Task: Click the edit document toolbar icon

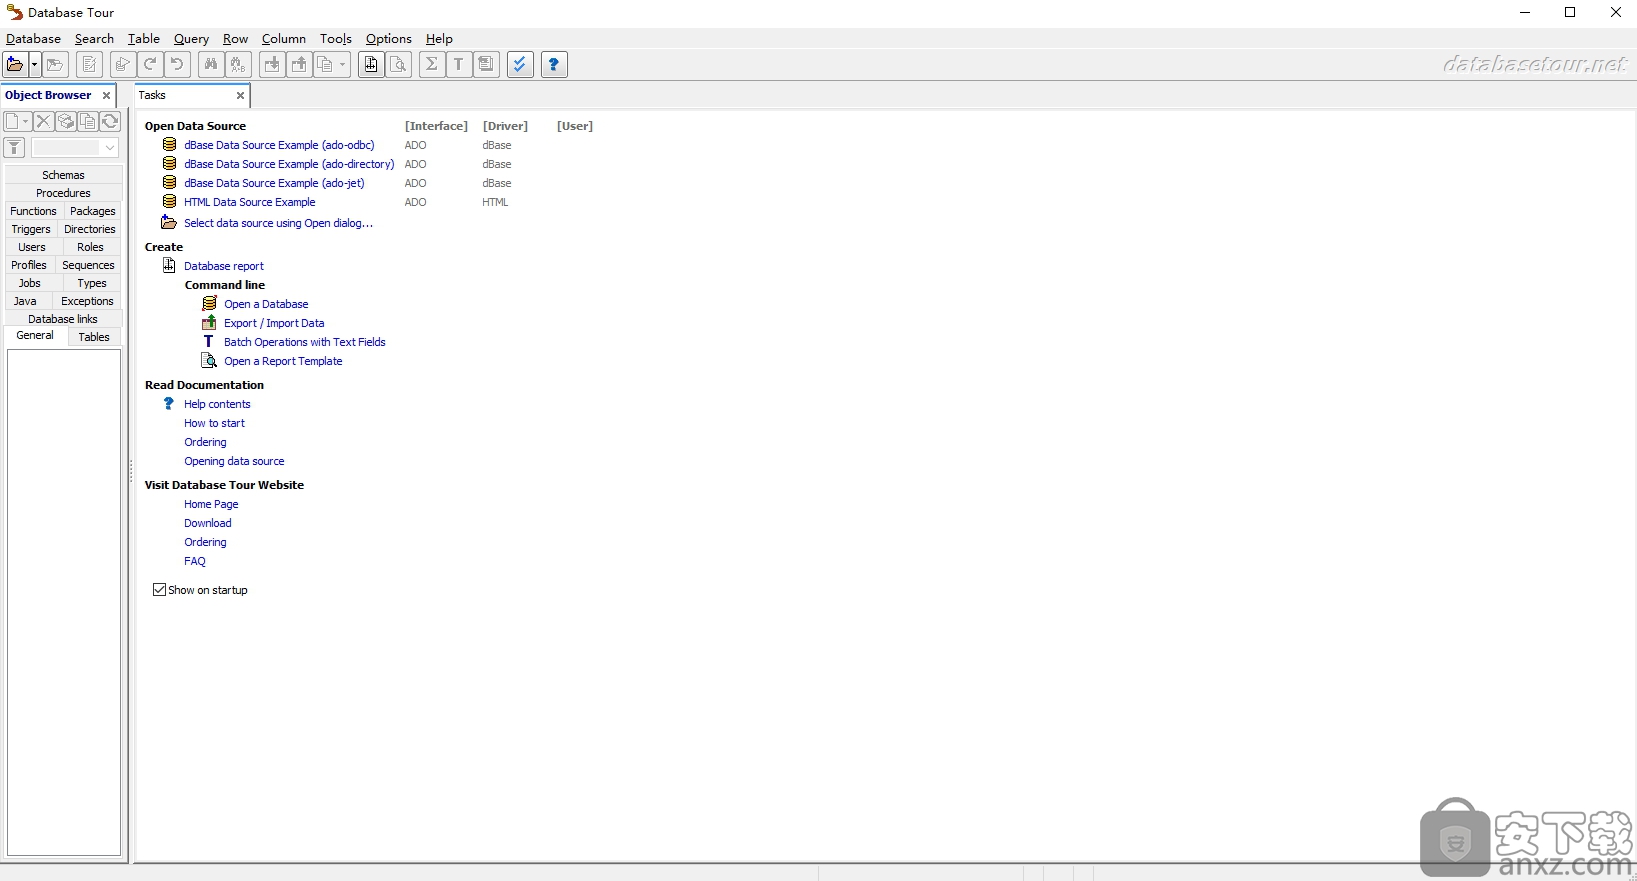Action: tap(89, 65)
